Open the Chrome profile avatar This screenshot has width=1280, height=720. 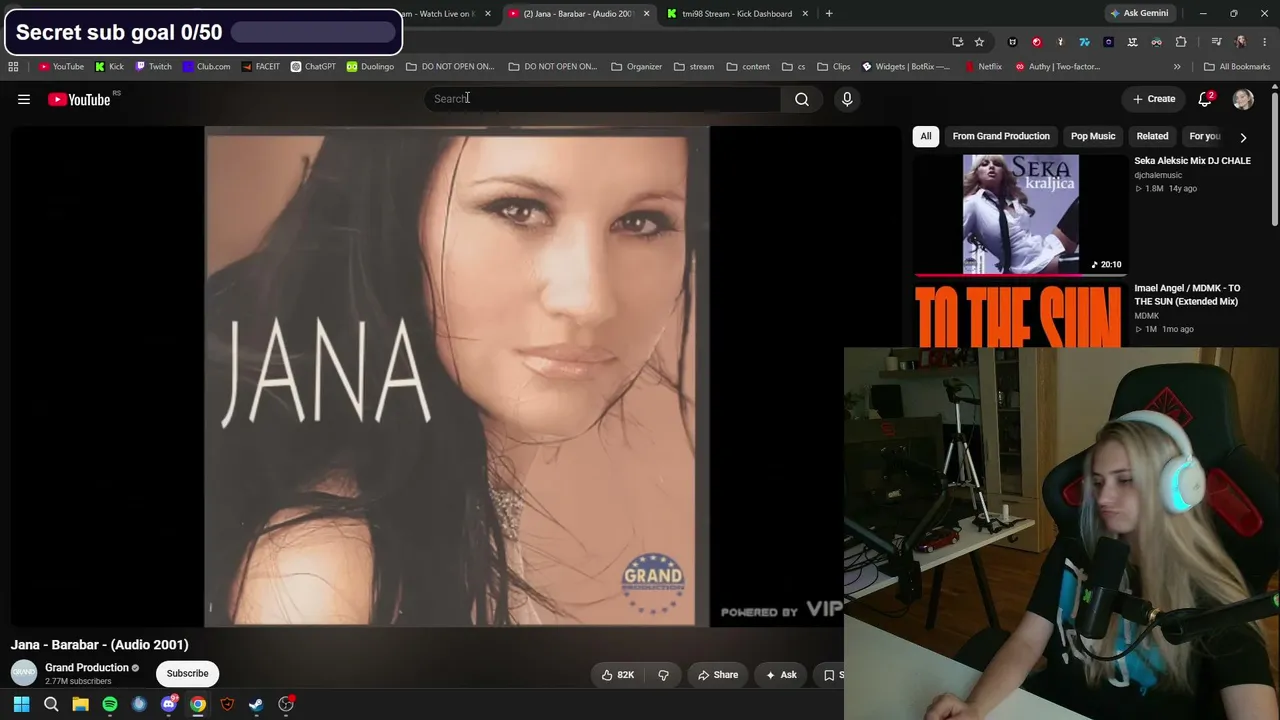pos(1241,42)
